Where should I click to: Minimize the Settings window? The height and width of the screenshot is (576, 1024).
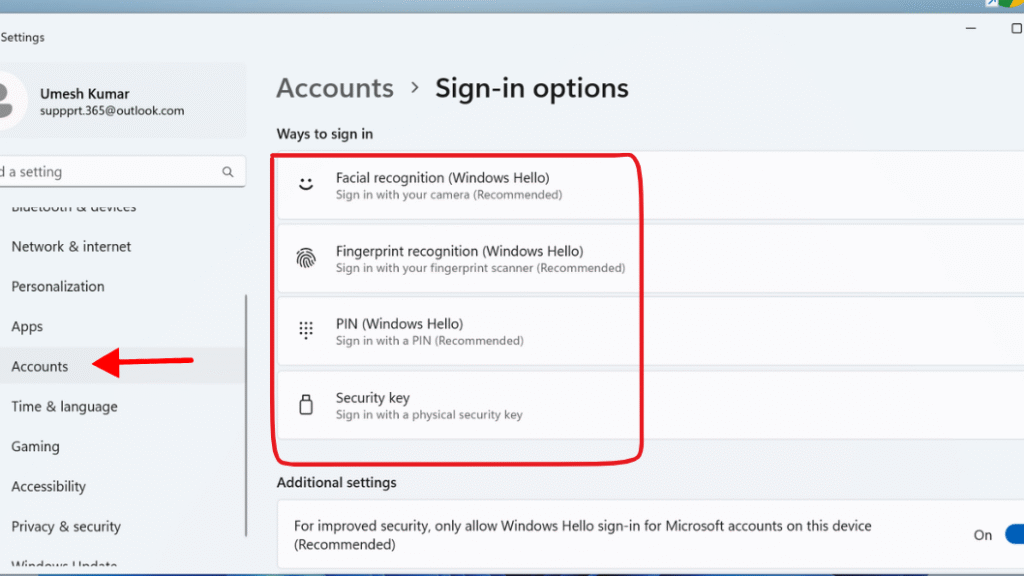[x=971, y=28]
